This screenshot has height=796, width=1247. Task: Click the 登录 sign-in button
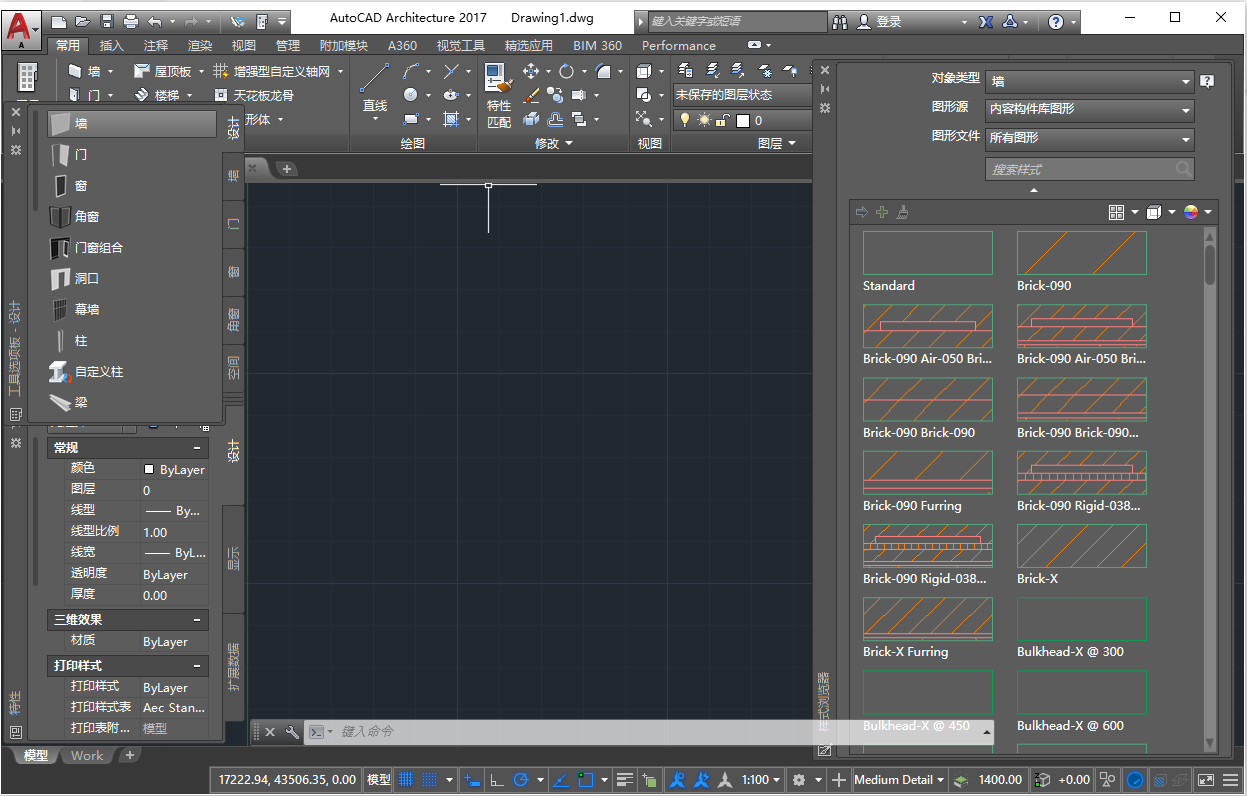tap(891, 20)
